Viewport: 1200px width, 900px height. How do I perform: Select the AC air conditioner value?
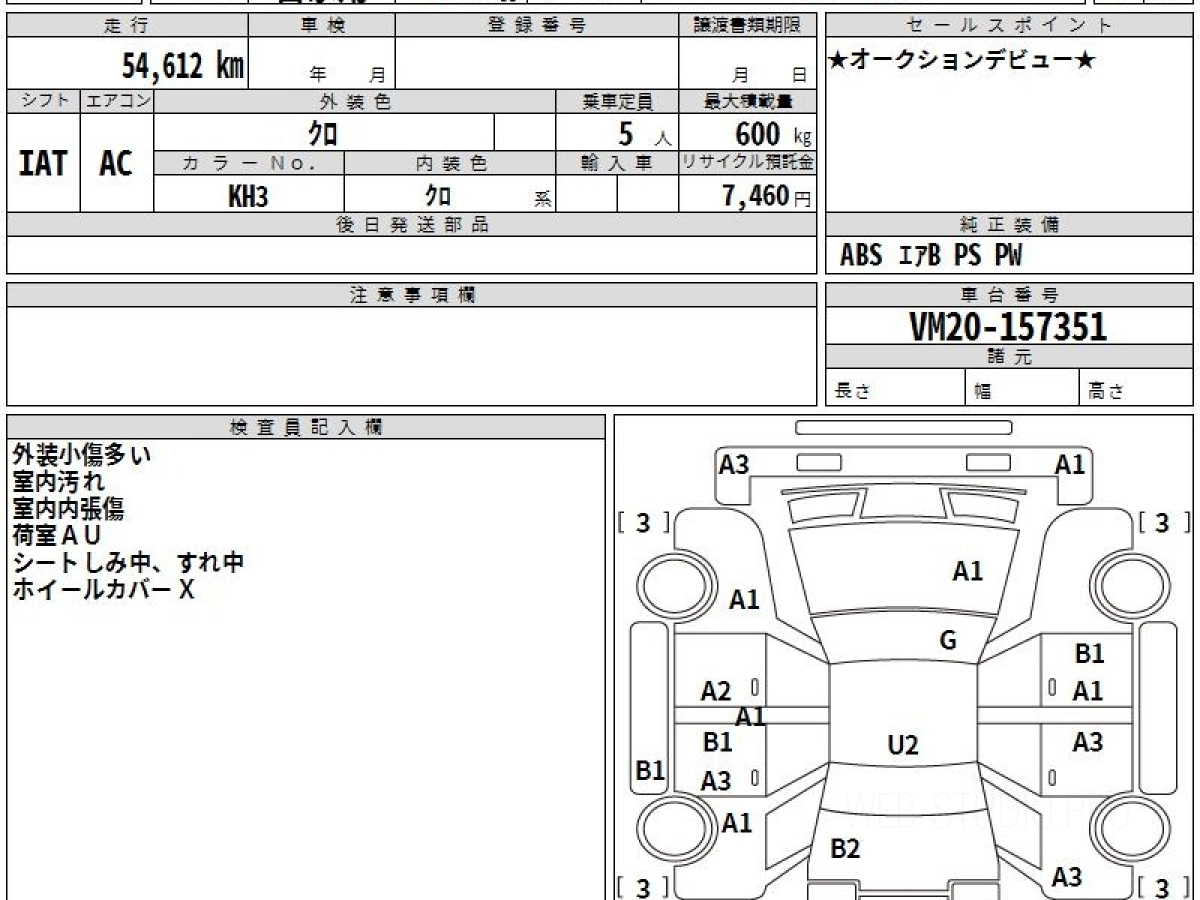(x=116, y=163)
